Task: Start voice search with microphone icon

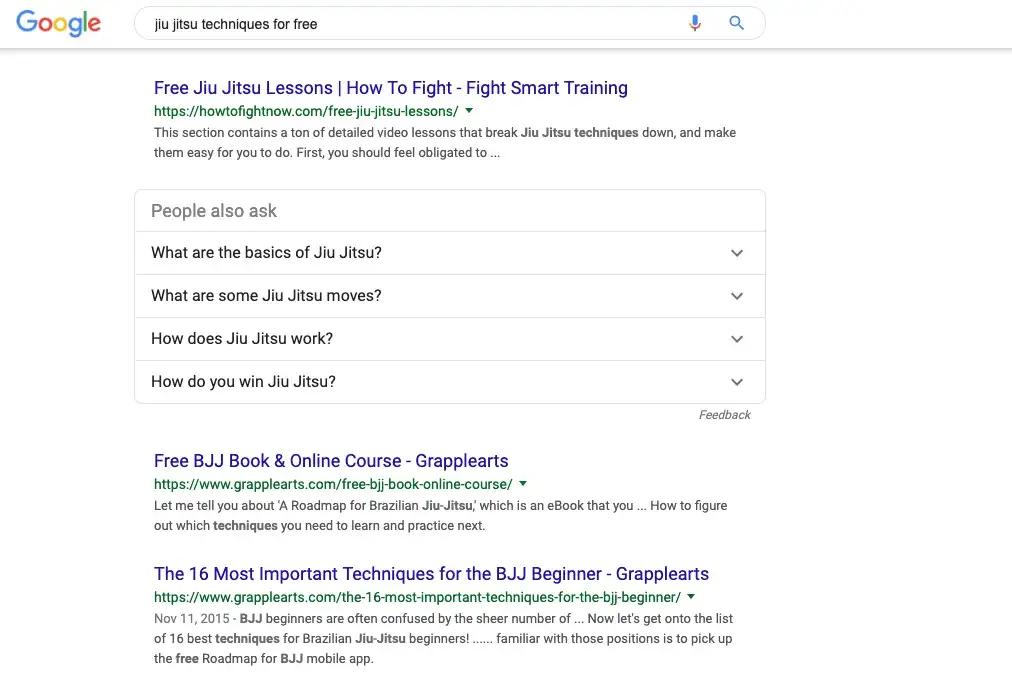Action: (694, 23)
